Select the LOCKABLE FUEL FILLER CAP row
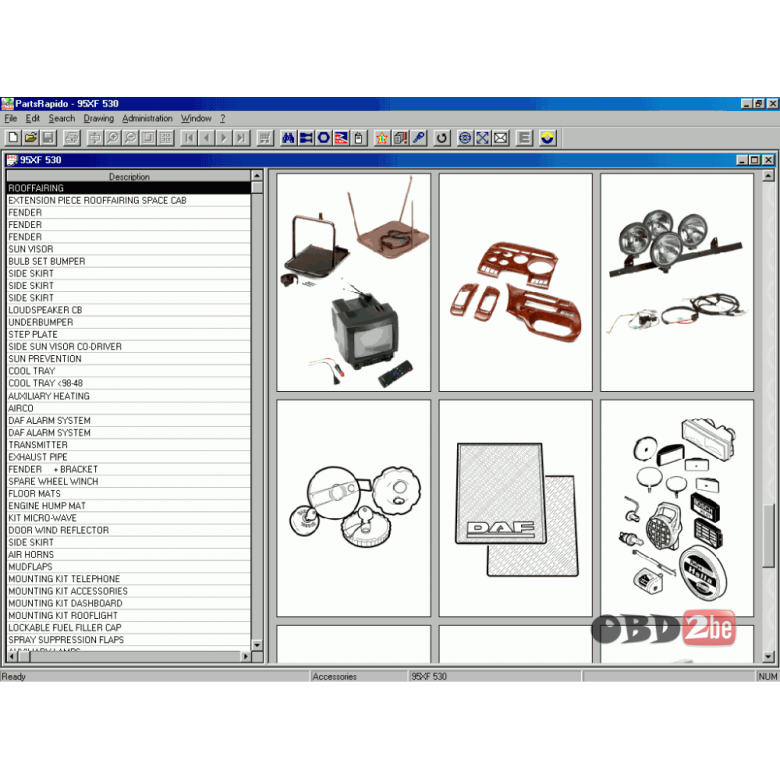Image resolution: width=780 pixels, height=780 pixels. pyautogui.click(x=129, y=628)
